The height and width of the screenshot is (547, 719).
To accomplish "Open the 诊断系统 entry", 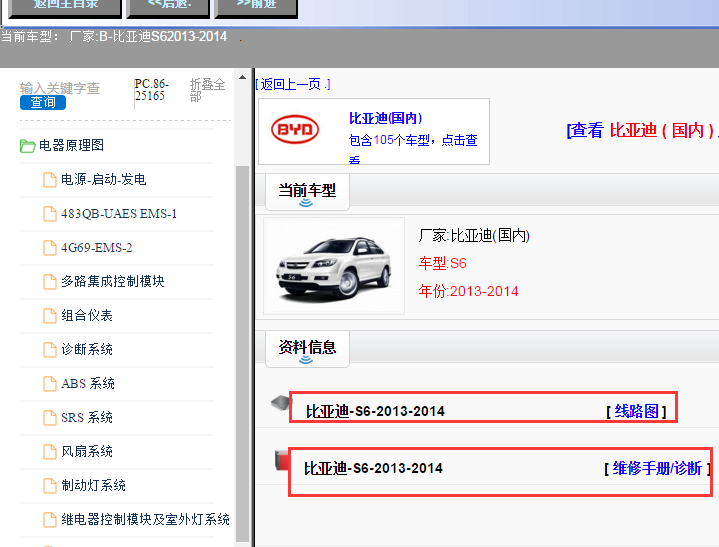I will (87, 349).
